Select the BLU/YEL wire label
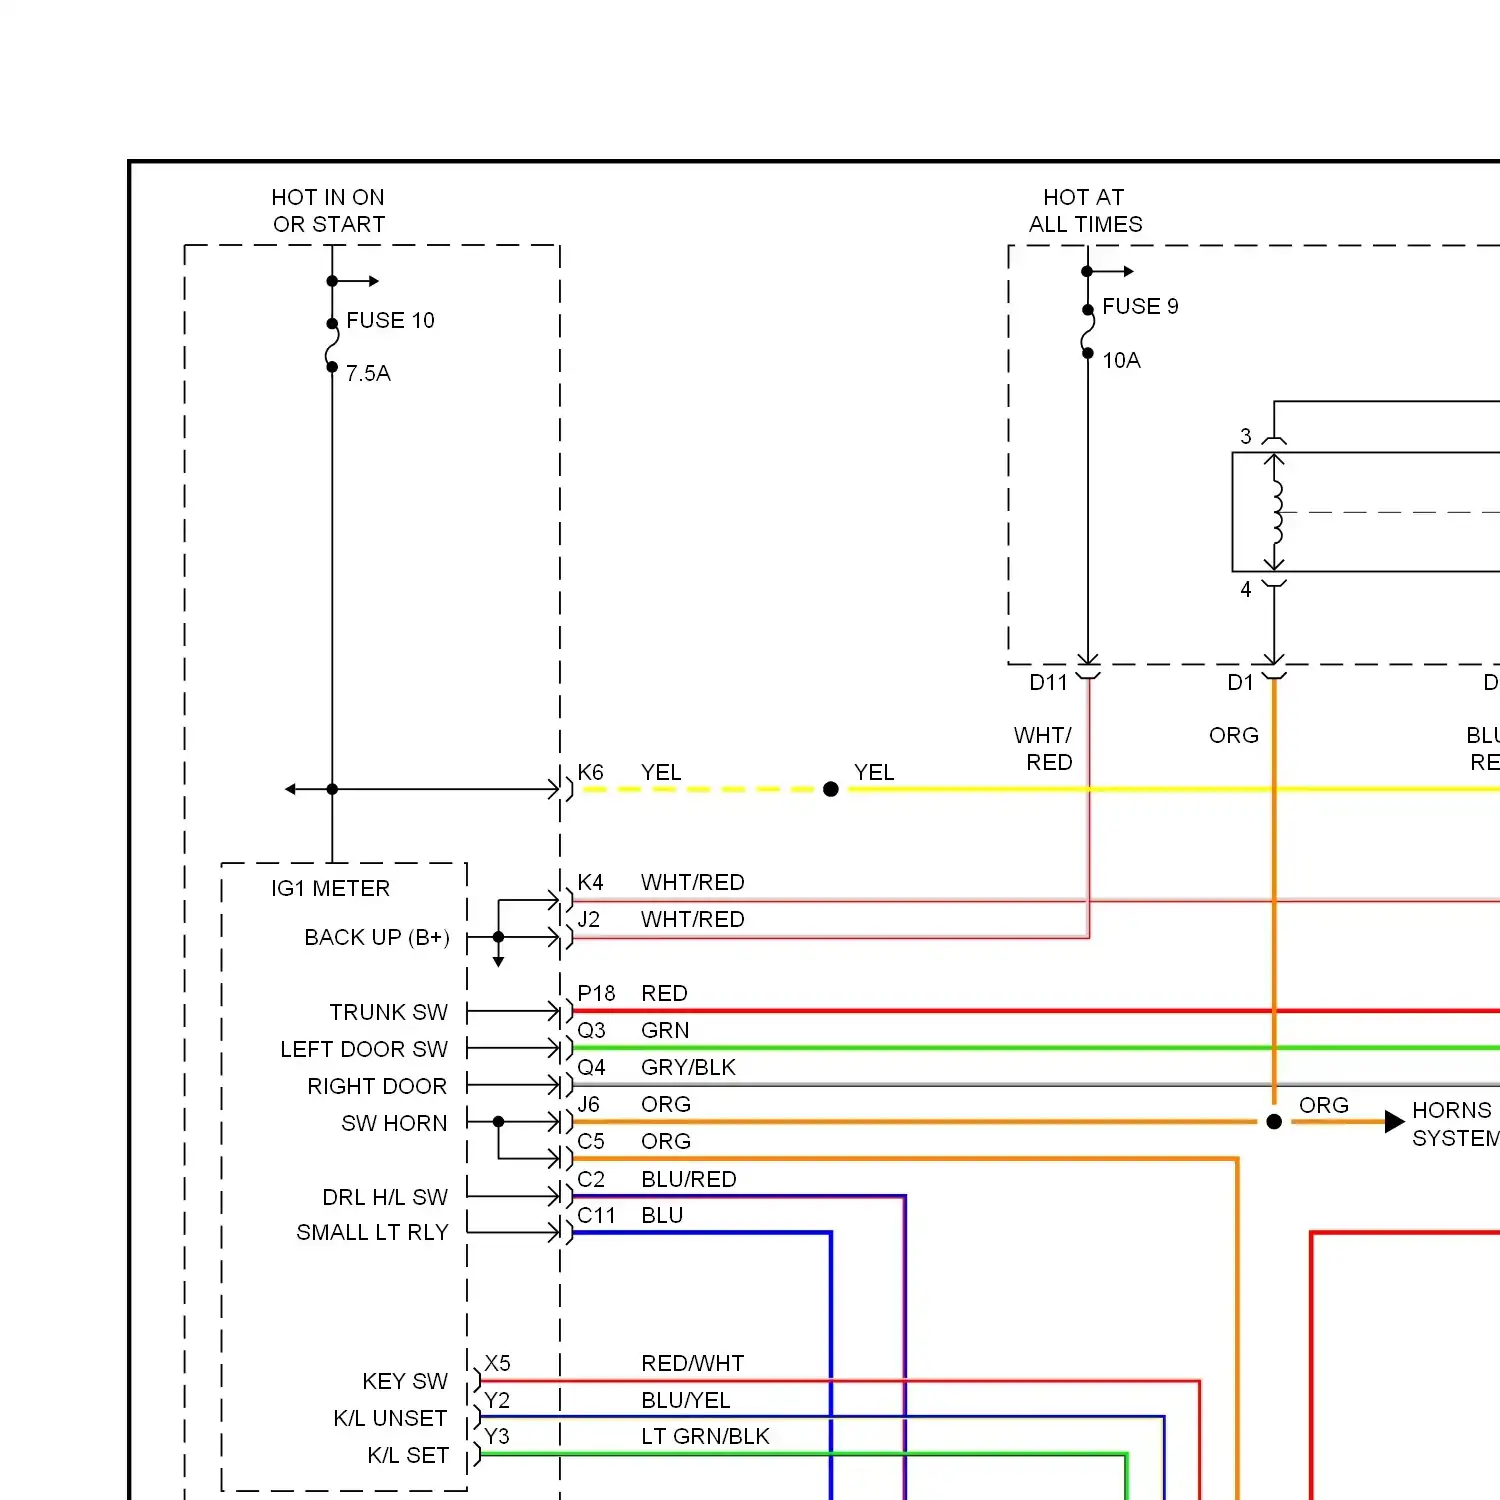 pos(686,1400)
